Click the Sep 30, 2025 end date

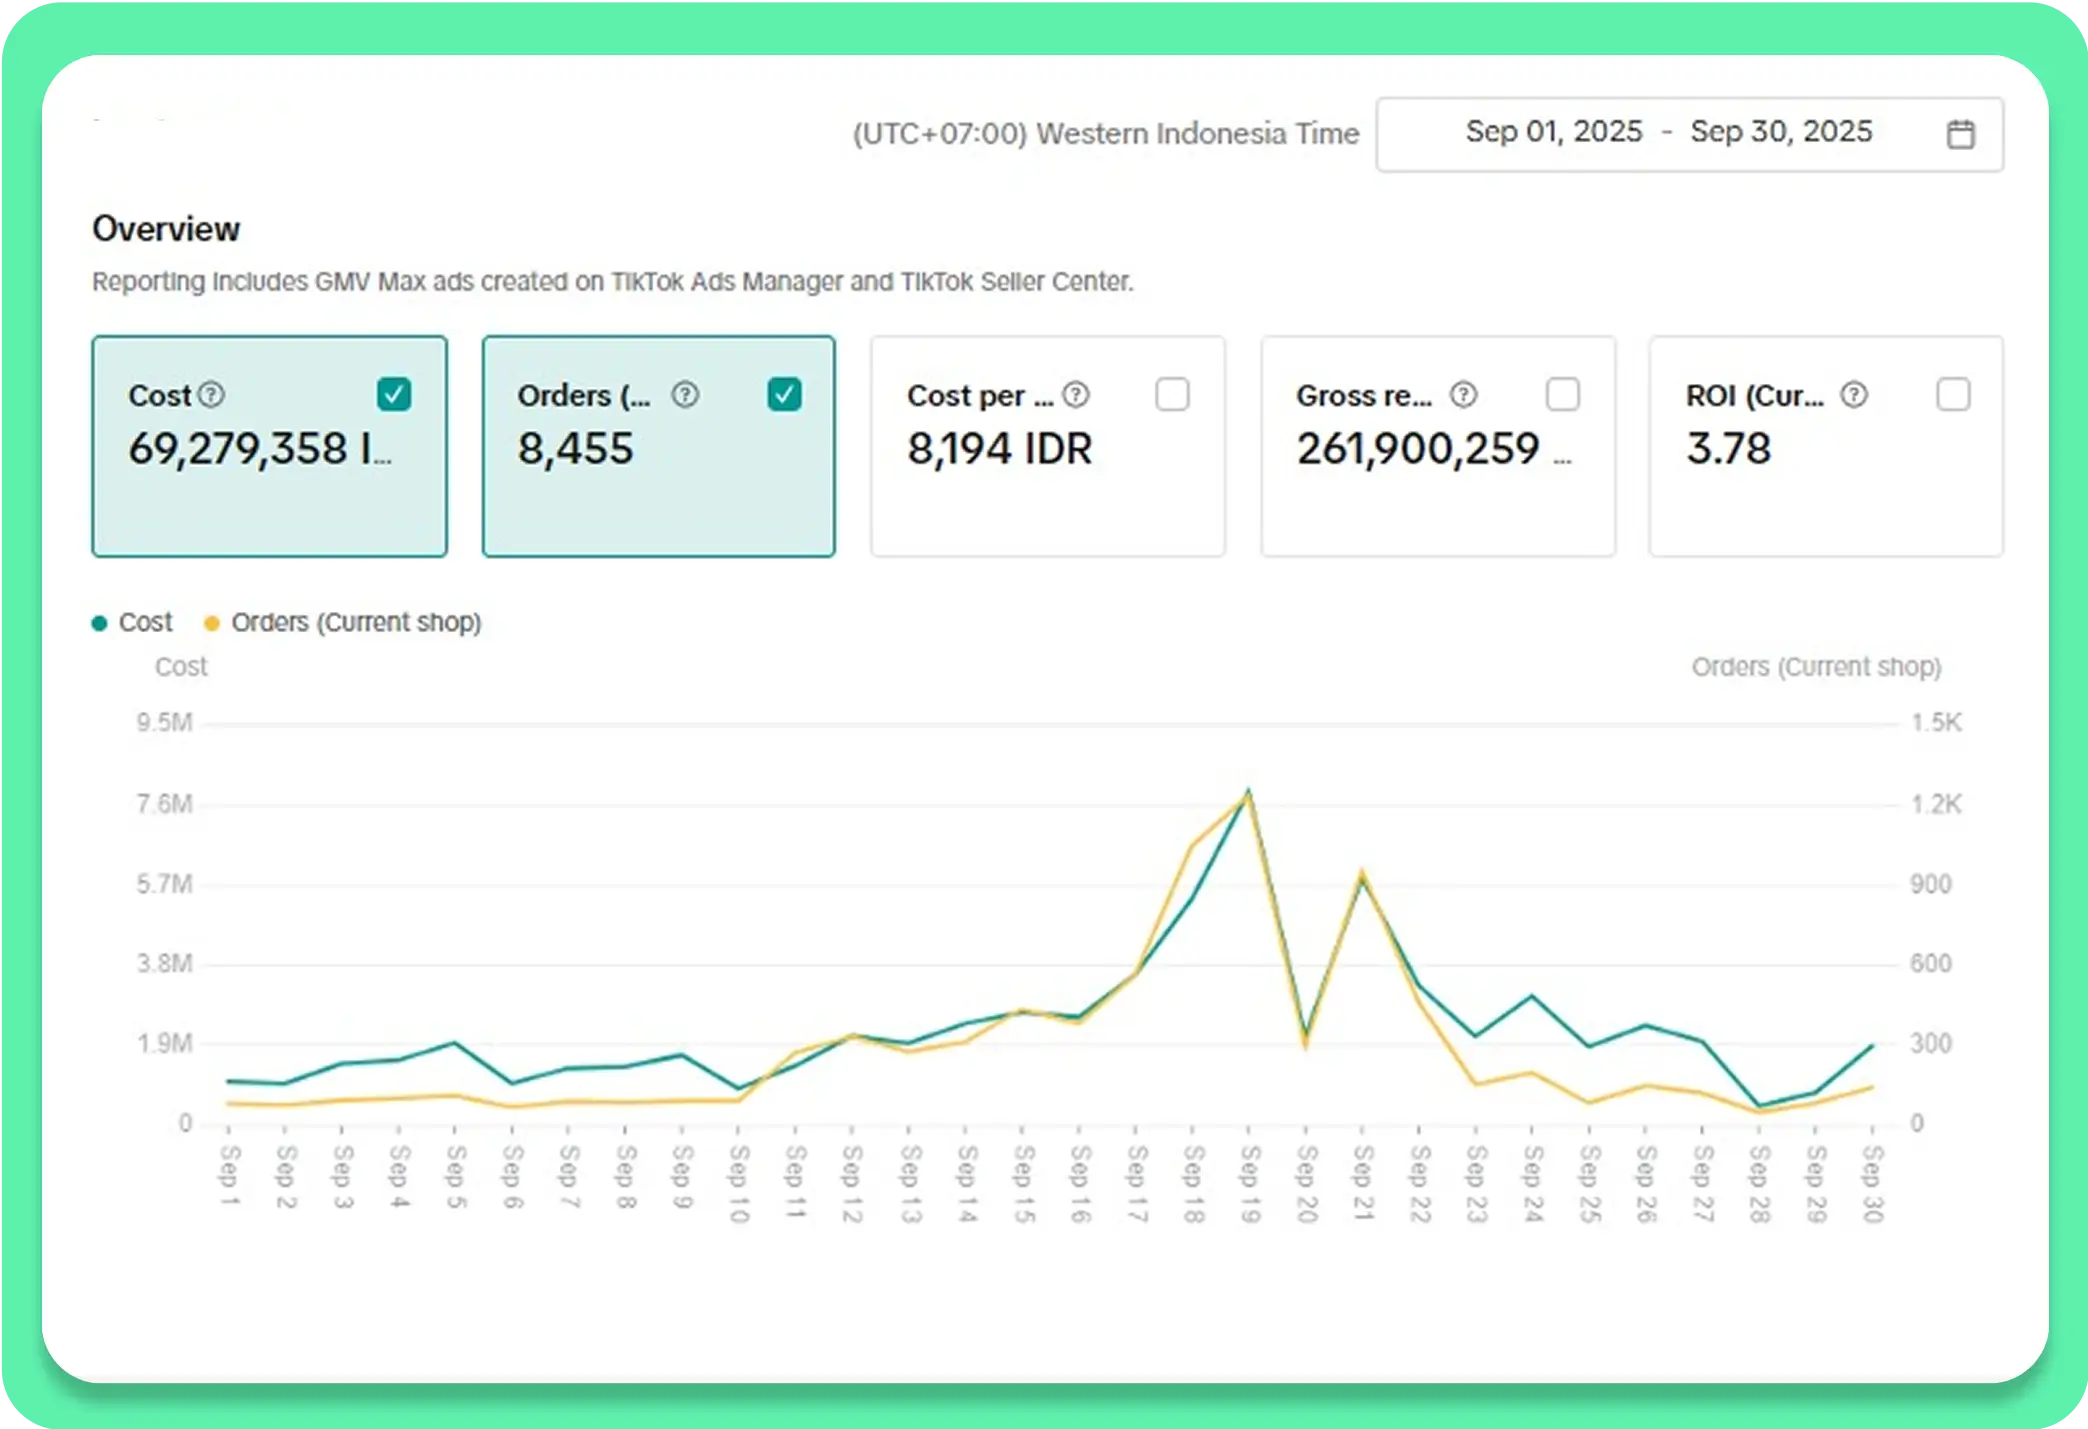pos(1781,132)
